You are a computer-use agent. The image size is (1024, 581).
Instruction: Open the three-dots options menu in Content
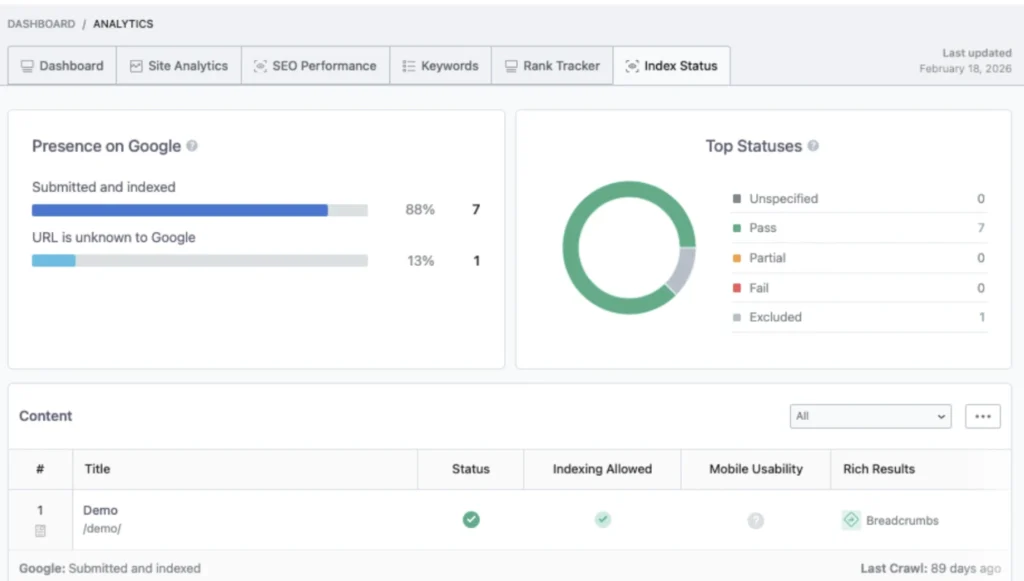pyautogui.click(x=982, y=416)
